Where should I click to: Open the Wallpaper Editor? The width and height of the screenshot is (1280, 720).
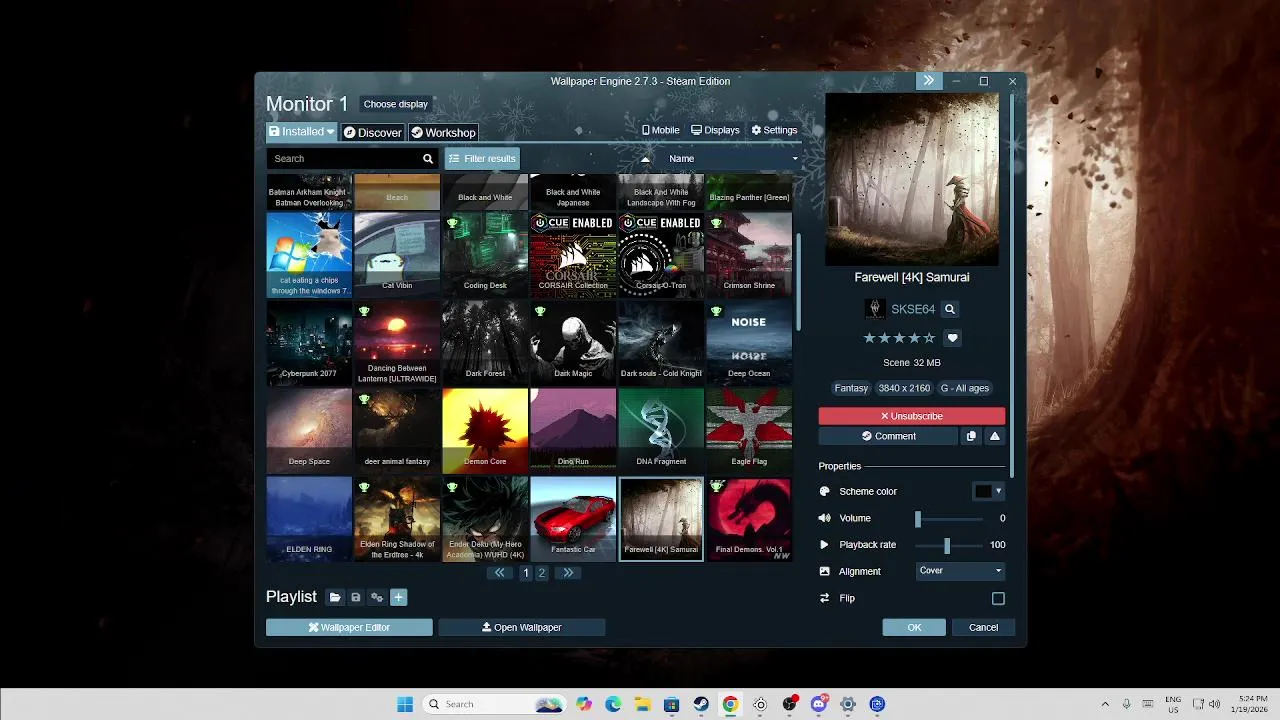pyautogui.click(x=349, y=627)
